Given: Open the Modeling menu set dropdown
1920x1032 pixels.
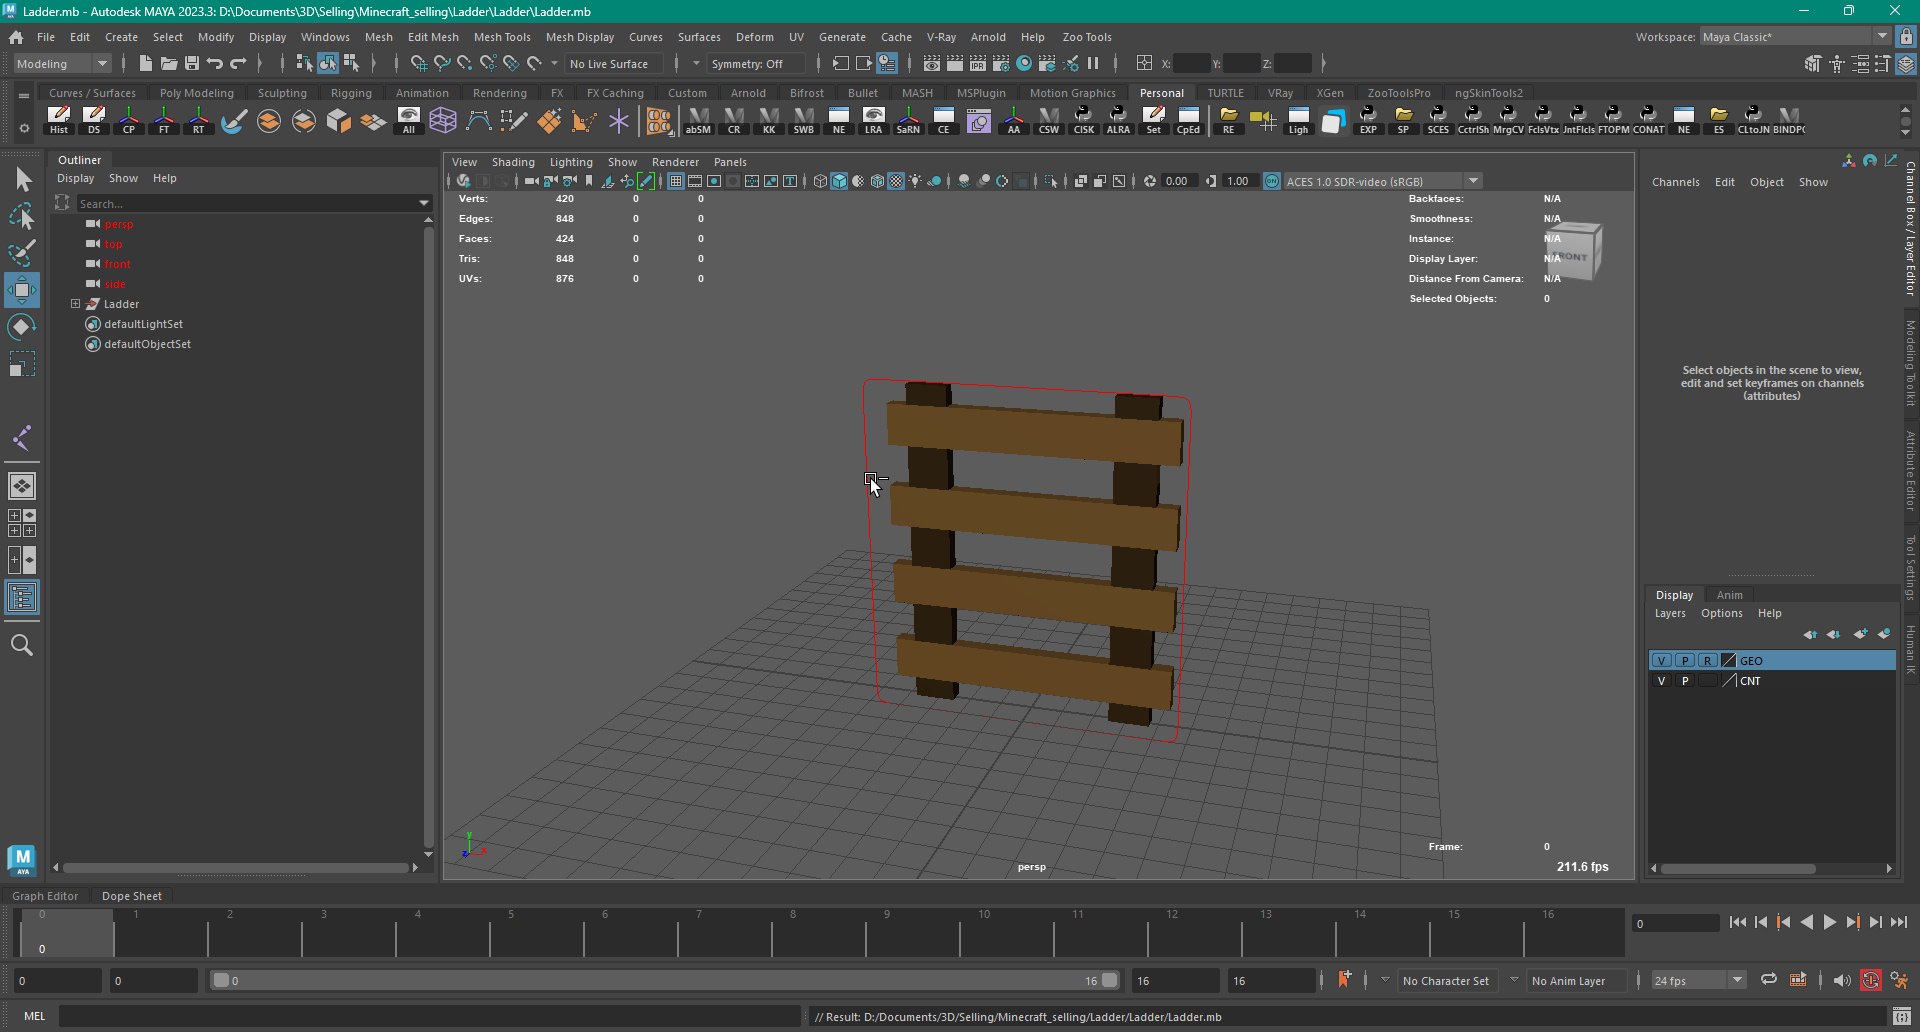Looking at the screenshot, I should pyautogui.click(x=63, y=63).
